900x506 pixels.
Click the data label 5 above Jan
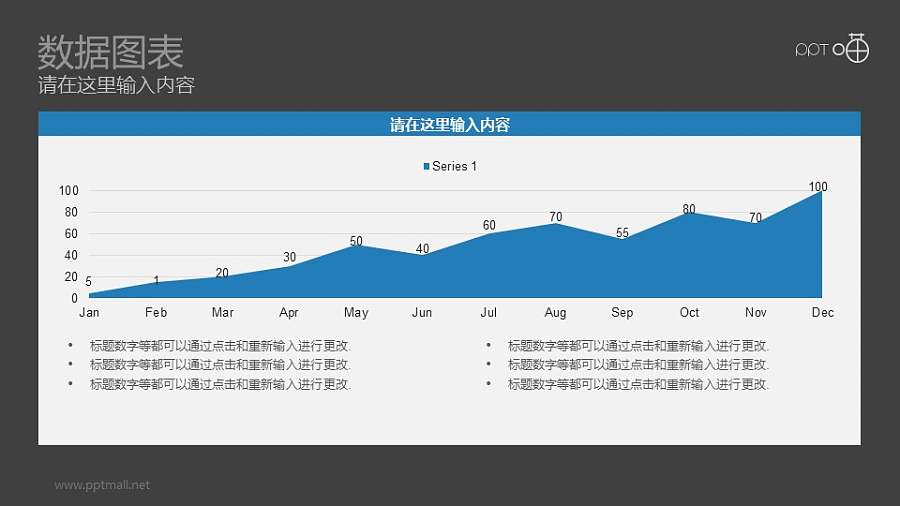(x=88, y=281)
